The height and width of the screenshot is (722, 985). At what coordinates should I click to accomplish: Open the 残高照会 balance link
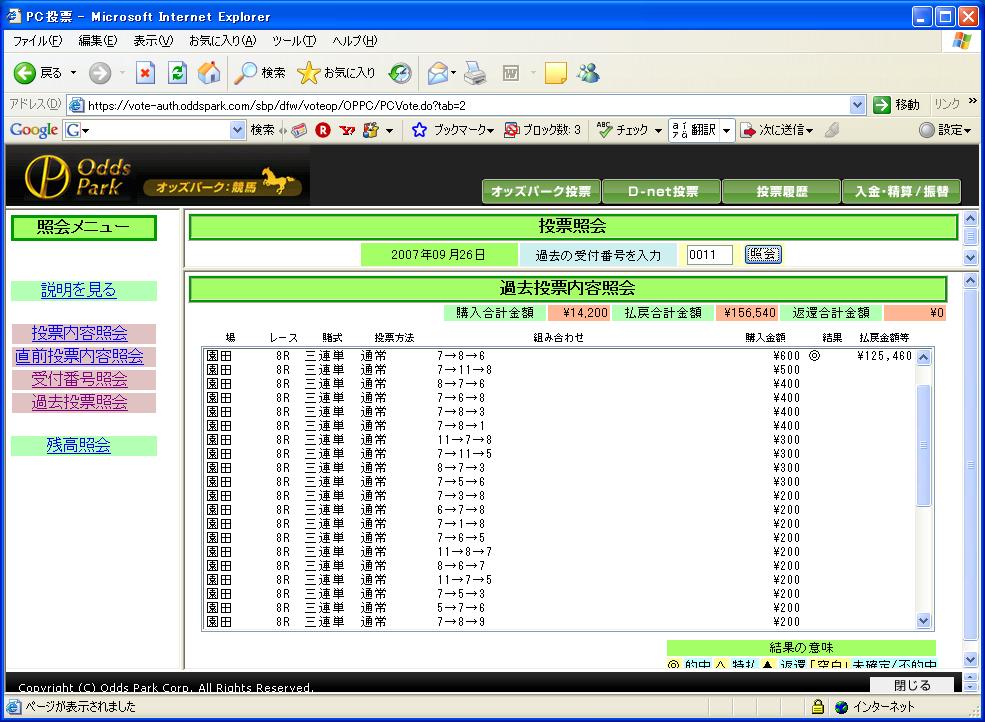(x=79, y=446)
